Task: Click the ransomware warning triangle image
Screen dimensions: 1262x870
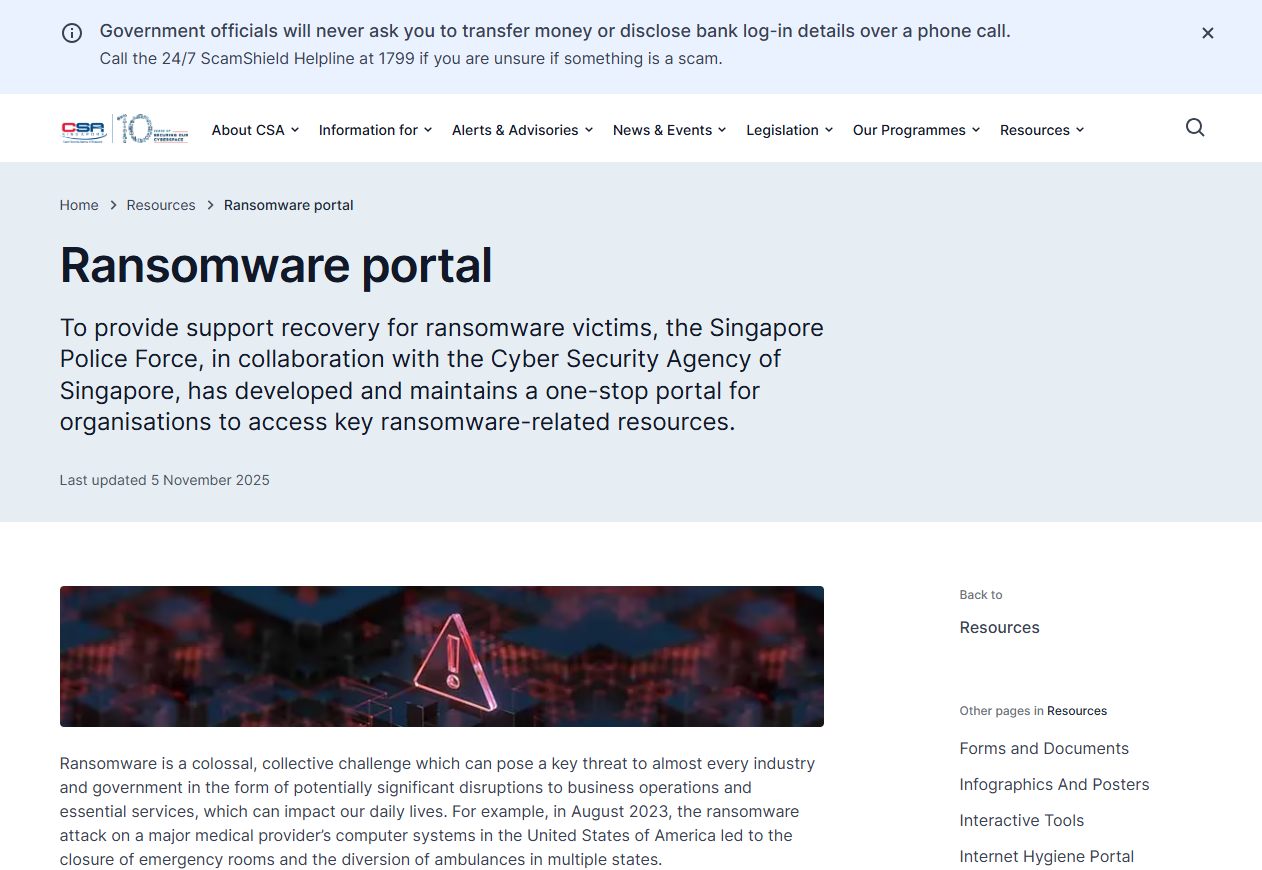Action: pos(441,656)
